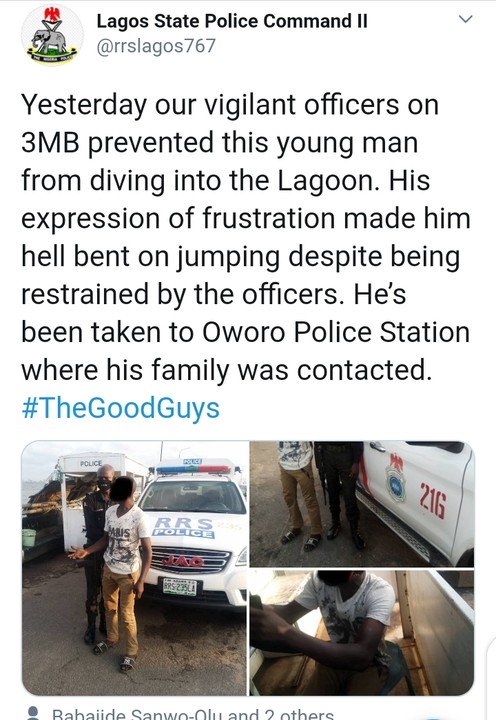Expand the tweet options chevron

(x=466, y=19)
